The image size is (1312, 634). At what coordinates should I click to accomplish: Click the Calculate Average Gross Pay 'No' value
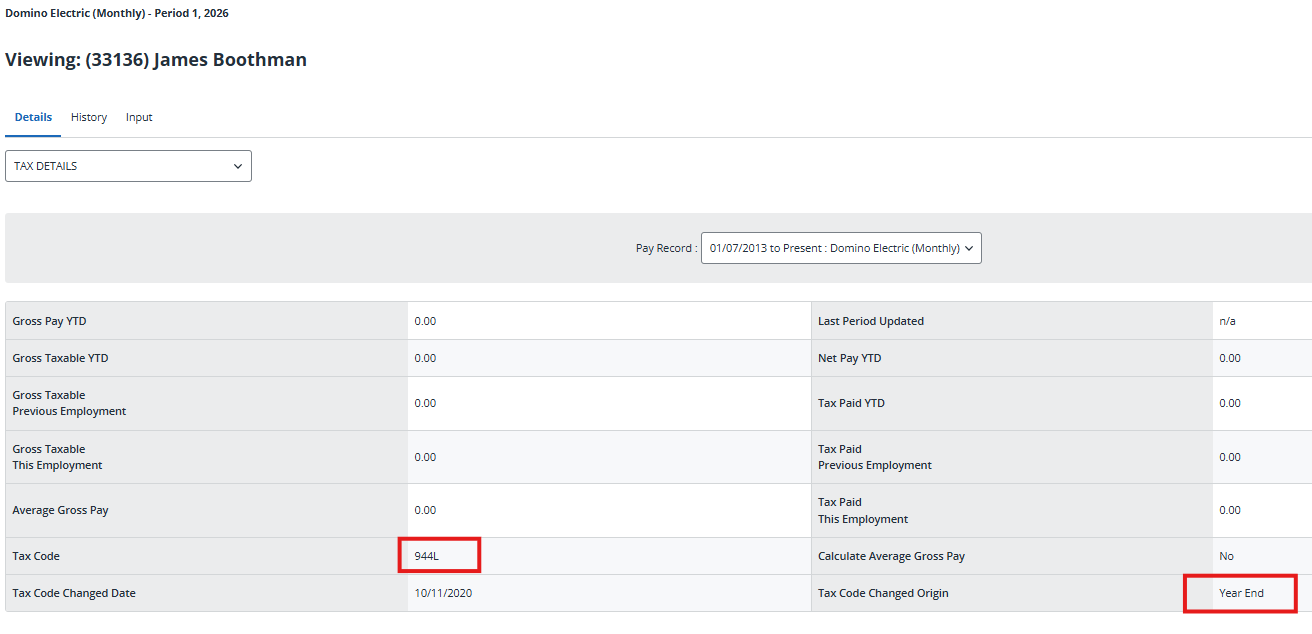click(1226, 556)
